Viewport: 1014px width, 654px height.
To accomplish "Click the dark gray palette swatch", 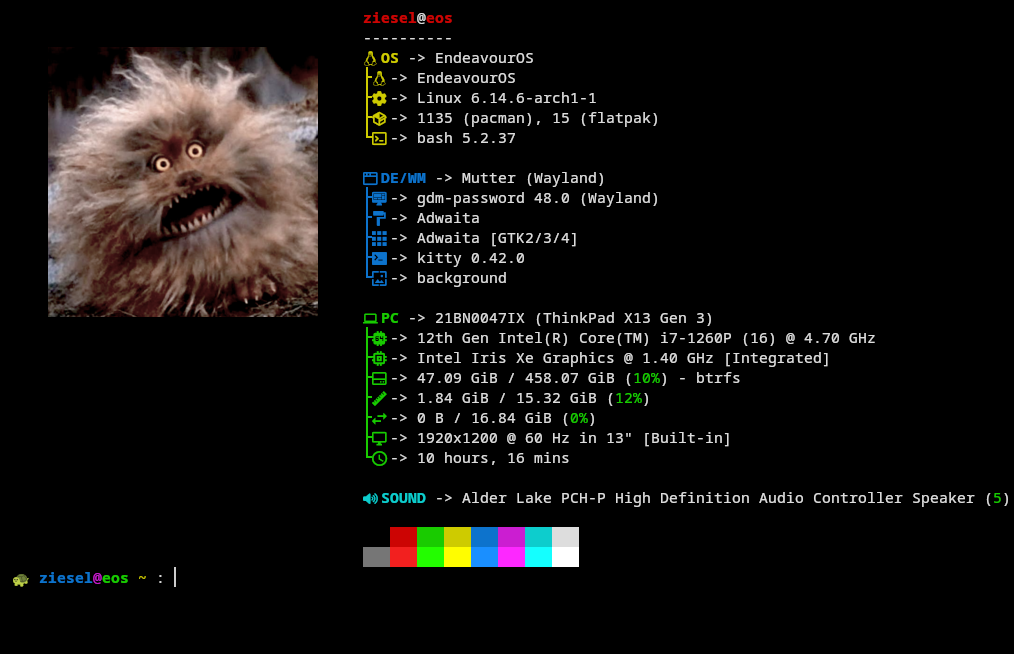I will click(376, 557).
